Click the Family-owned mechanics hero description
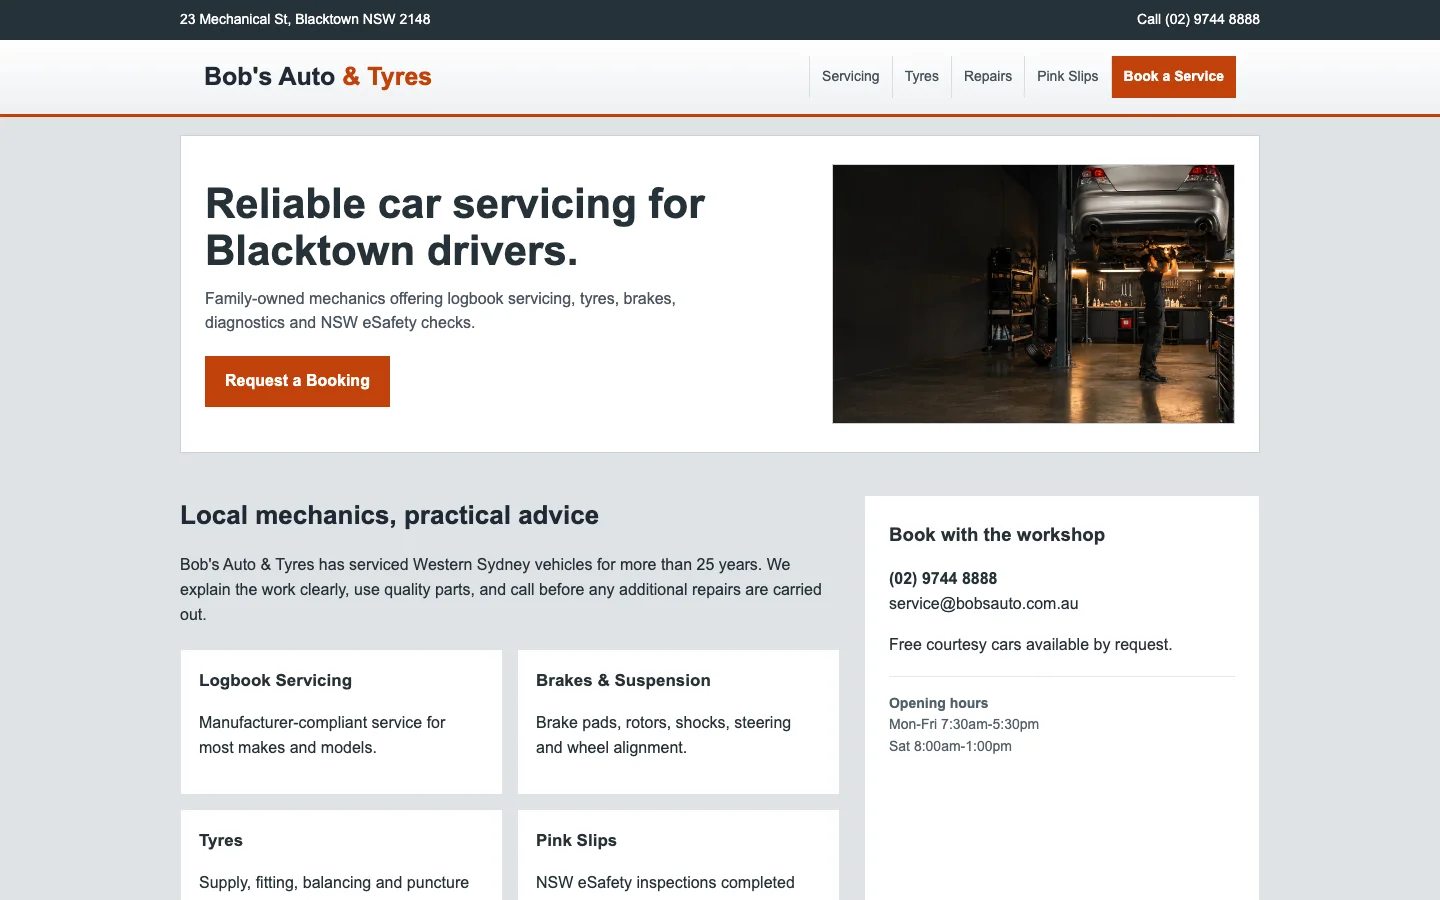The image size is (1440, 900). click(x=440, y=310)
